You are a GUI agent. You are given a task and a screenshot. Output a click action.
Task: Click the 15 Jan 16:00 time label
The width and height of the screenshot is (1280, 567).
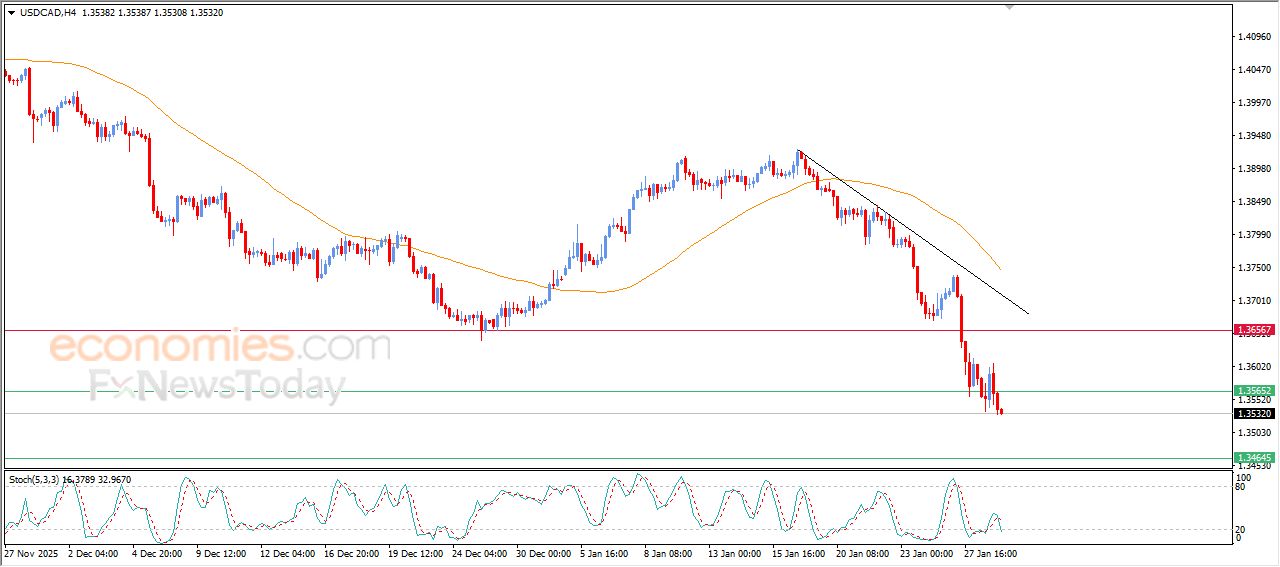pos(796,553)
